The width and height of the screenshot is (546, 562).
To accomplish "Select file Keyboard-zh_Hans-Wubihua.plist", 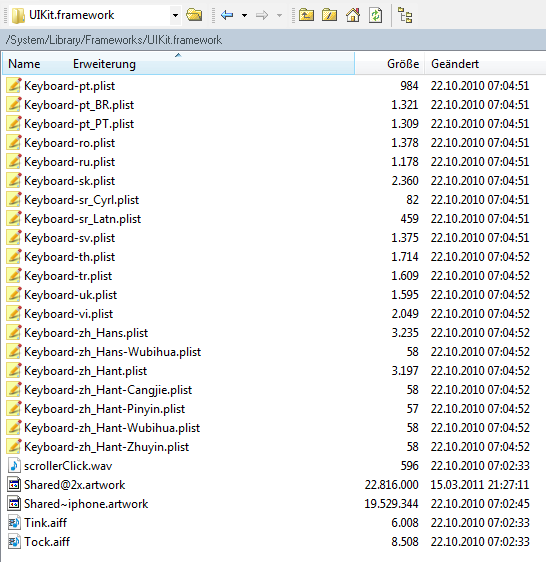I will point(113,352).
